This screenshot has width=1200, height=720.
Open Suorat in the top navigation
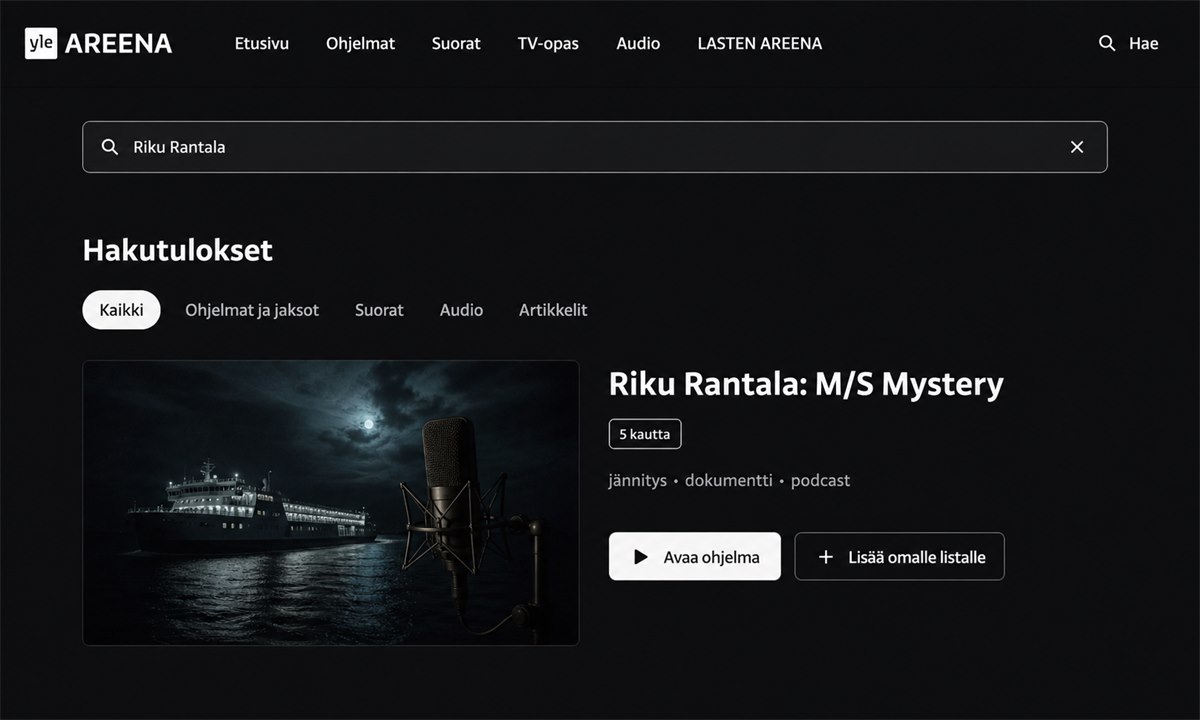456,43
